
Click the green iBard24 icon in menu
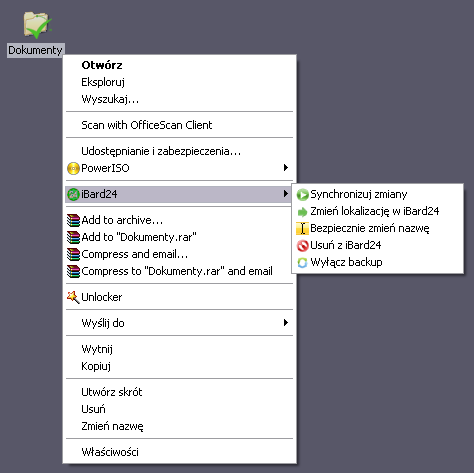(73, 194)
